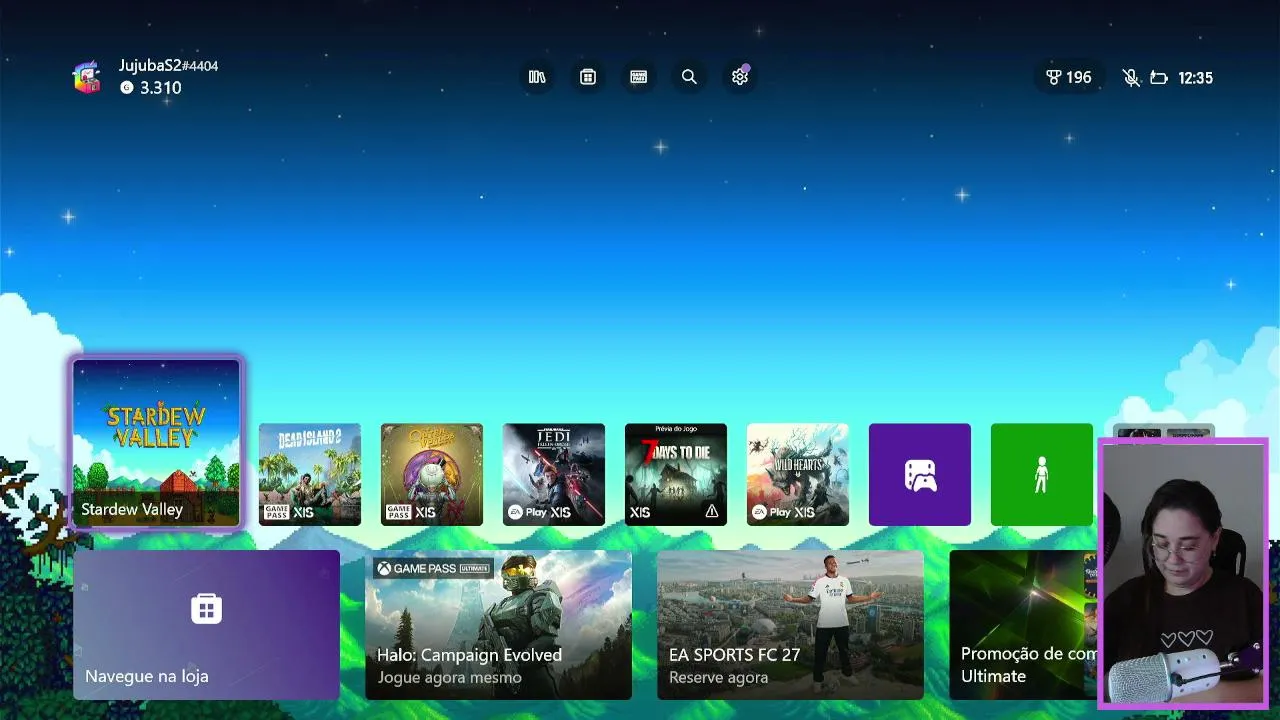Click the warning icon on 7 Days to Die

712,512
